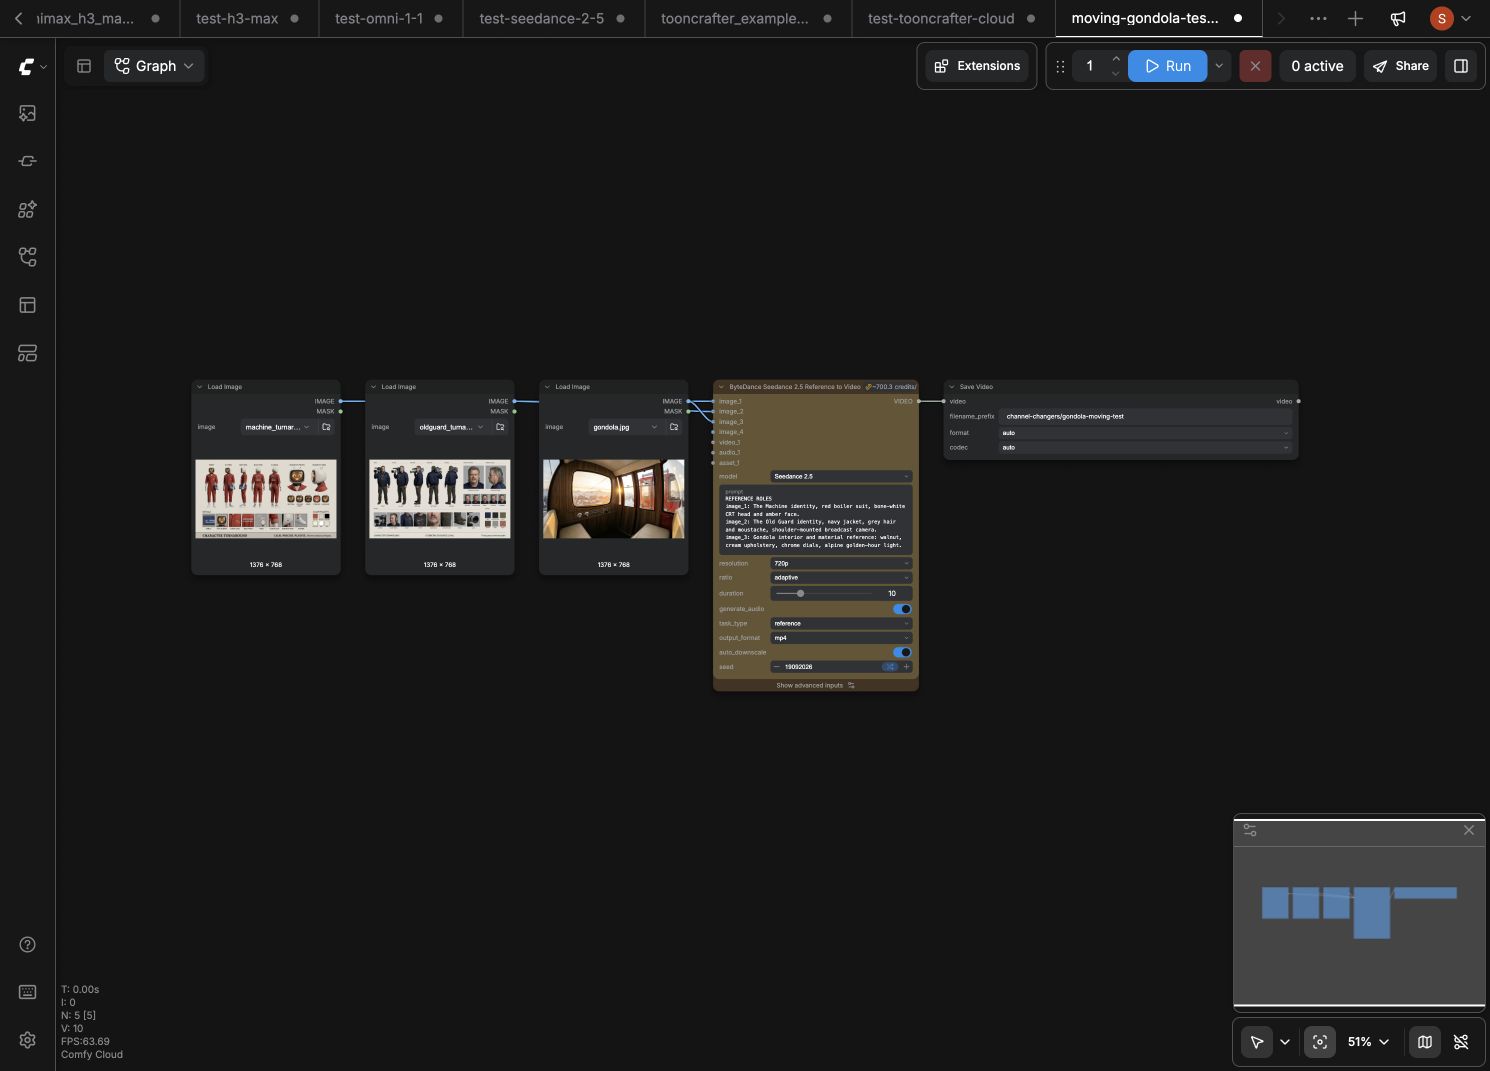Click the filename_prefix input field
Image resolution: width=1490 pixels, height=1071 pixels.
[x=1146, y=416]
